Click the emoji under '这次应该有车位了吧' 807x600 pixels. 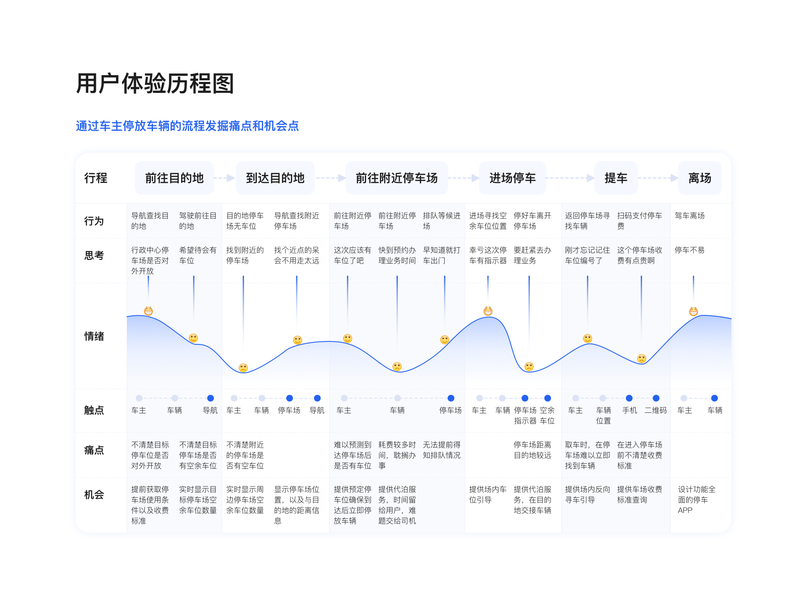(x=348, y=338)
